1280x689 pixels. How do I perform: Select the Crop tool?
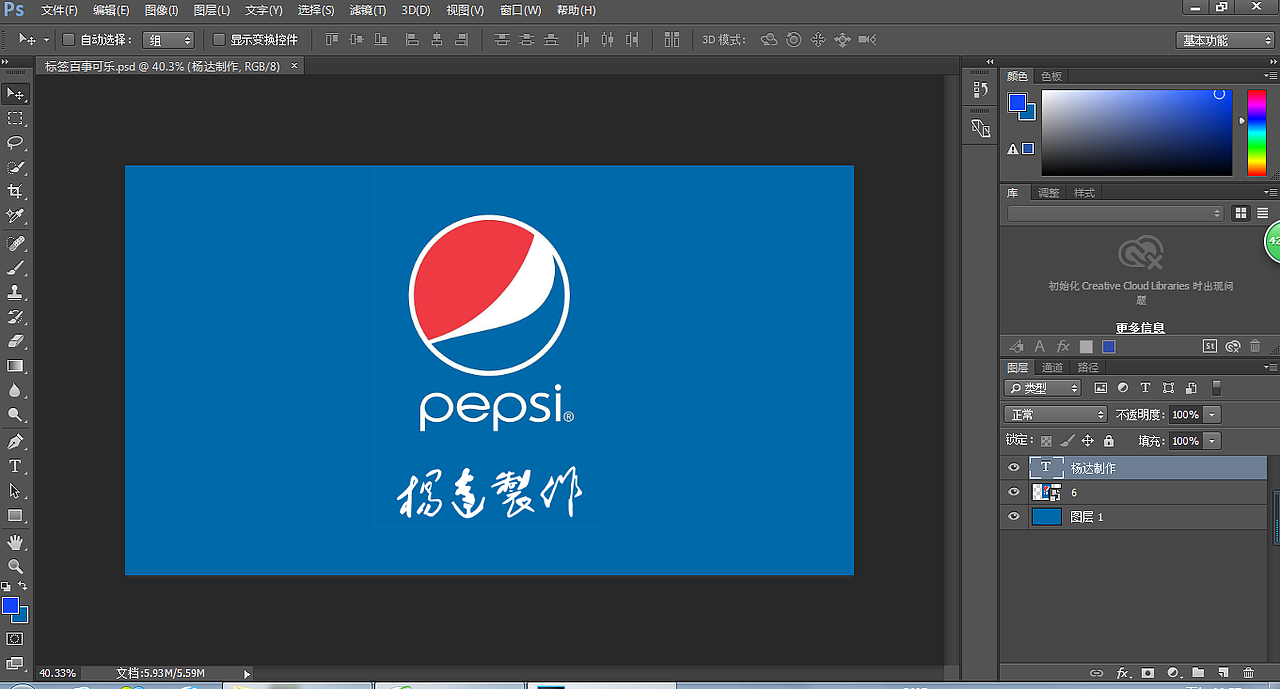pyautogui.click(x=15, y=191)
